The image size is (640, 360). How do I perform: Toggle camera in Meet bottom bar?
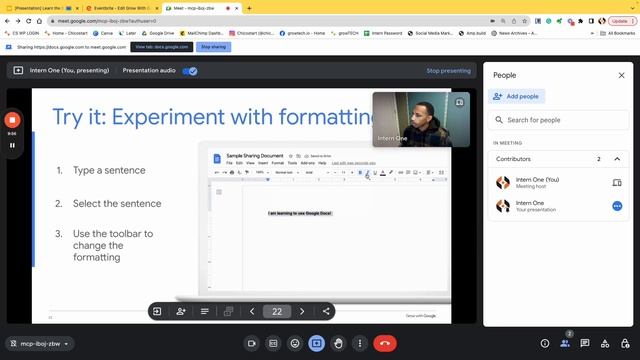pos(251,344)
